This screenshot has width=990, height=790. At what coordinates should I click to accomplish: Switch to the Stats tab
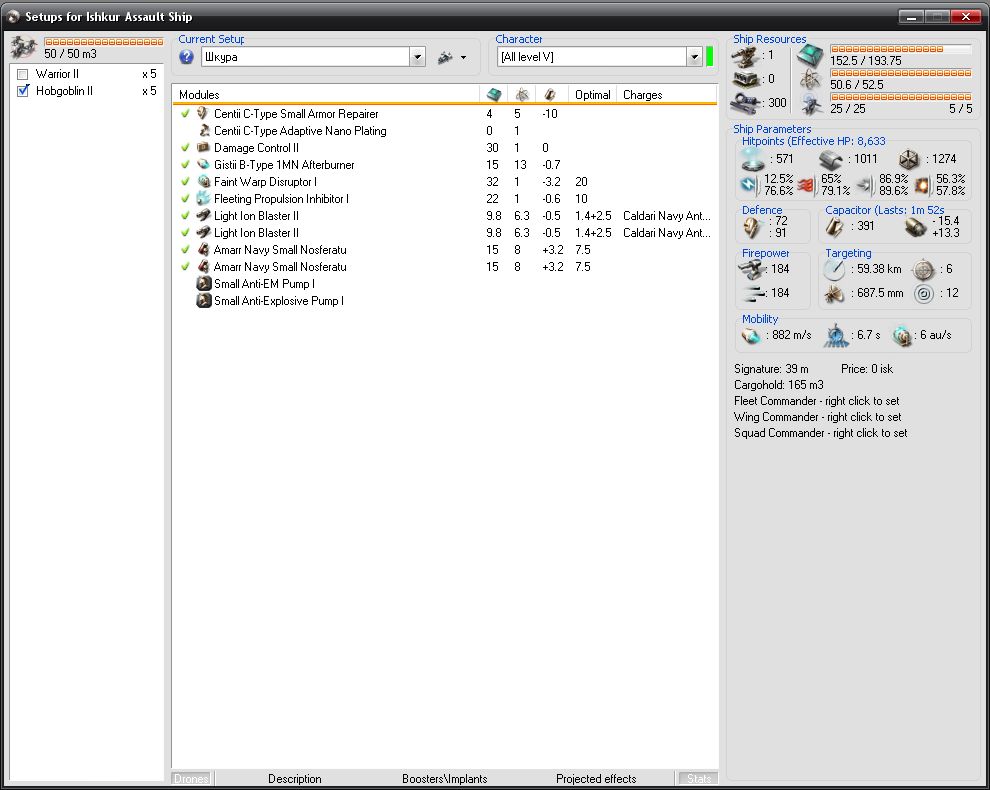(699, 779)
